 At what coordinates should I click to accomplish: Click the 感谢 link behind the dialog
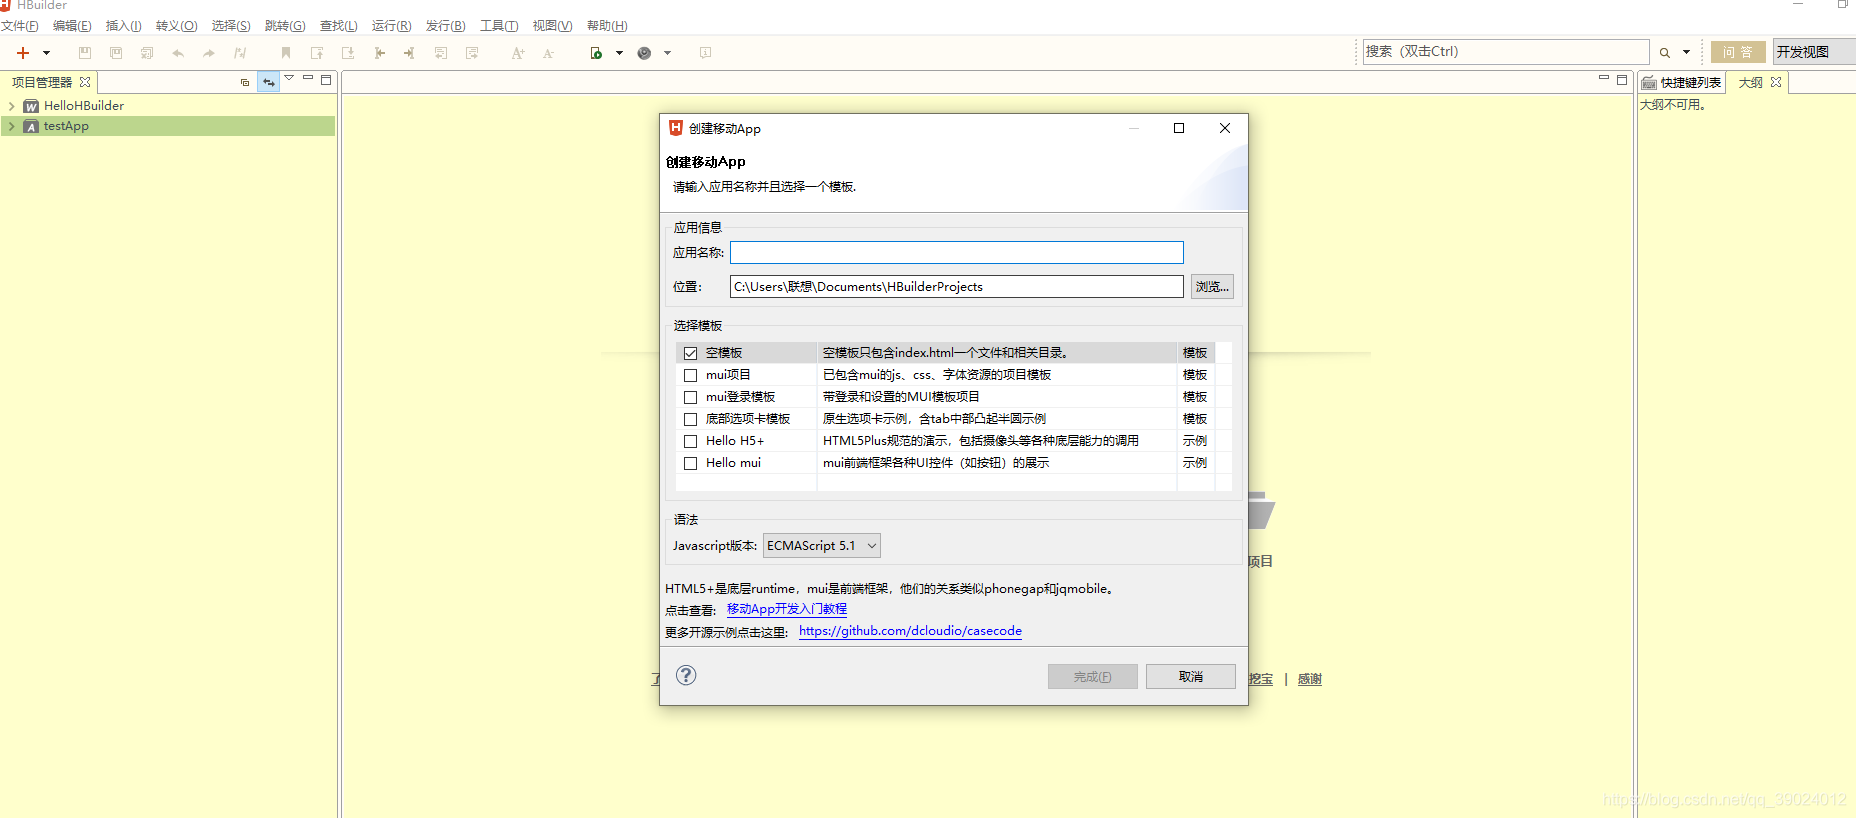[x=1309, y=679]
